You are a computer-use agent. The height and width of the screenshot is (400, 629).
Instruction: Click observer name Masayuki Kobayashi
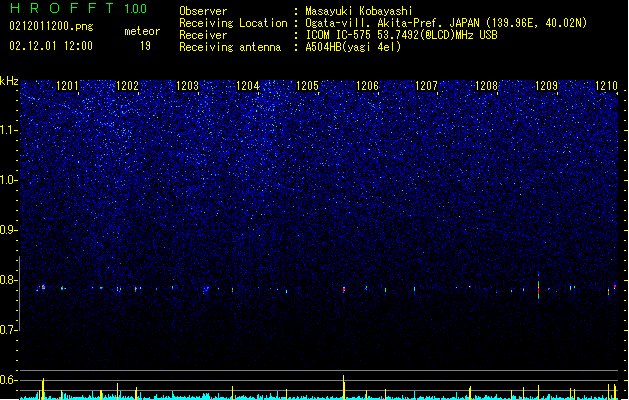pos(359,11)
